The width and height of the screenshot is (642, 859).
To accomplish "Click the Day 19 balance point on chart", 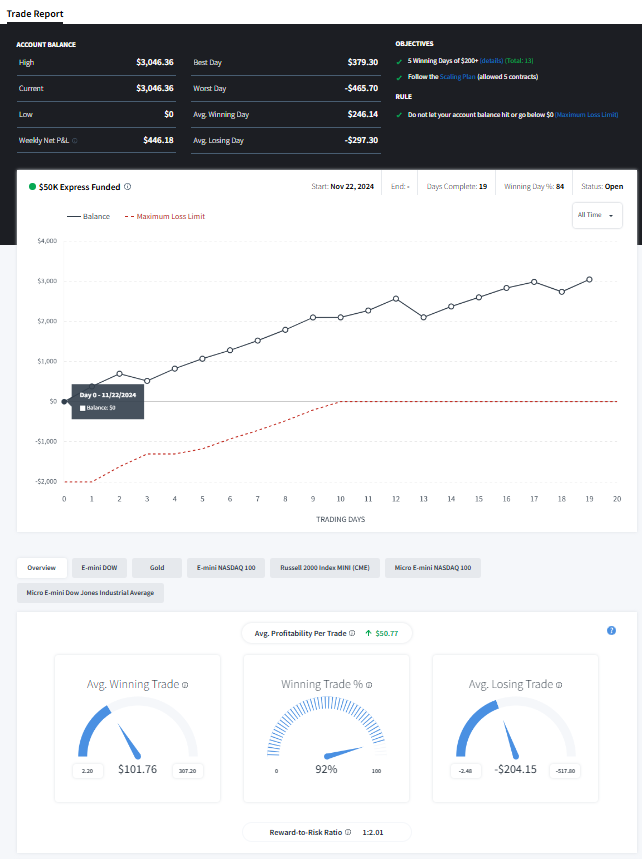I will click(589, 279).
